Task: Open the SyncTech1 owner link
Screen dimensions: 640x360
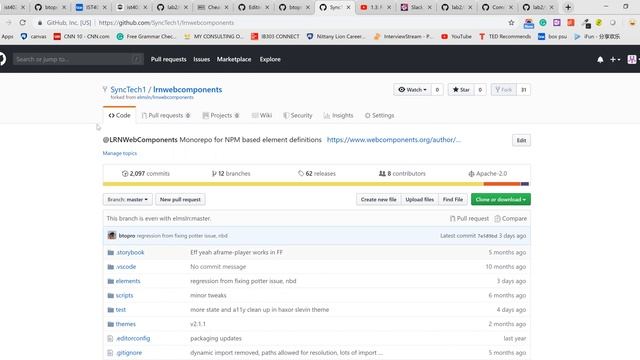Action: (128, 89)
